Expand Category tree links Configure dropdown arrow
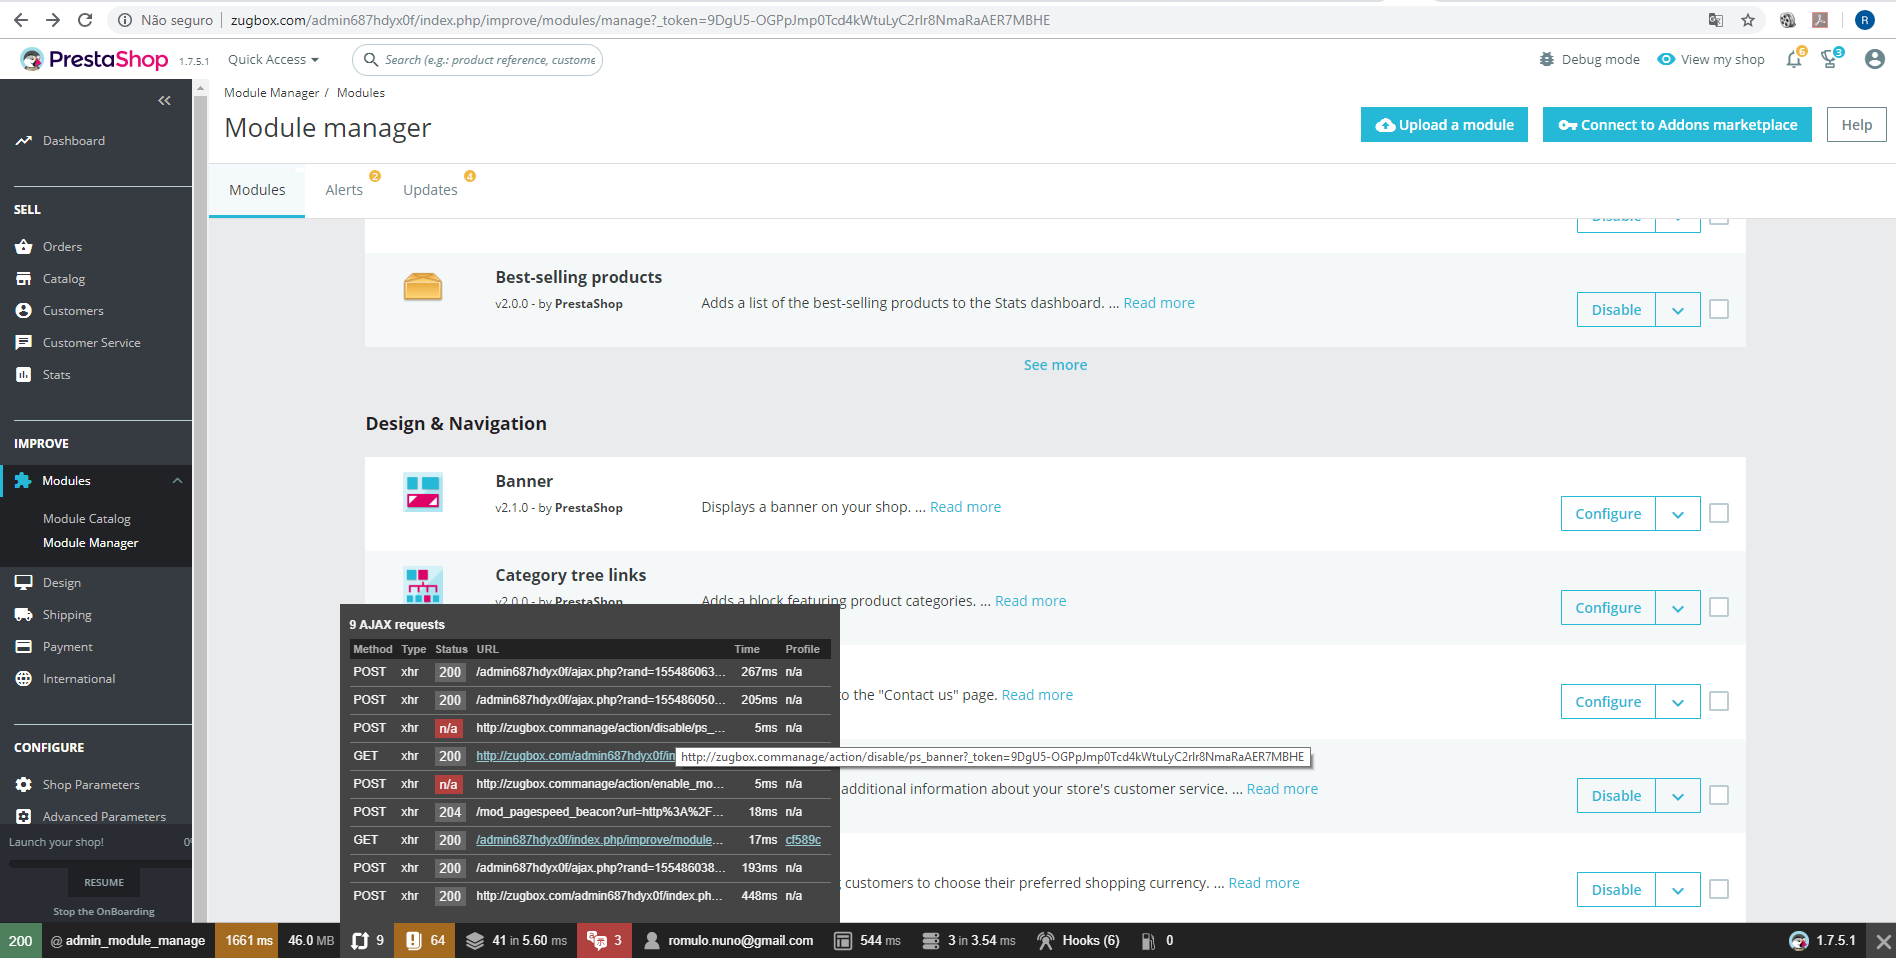Image resolution: width=1896 pixels, height=958 pixels. [x=1678, y=608]
